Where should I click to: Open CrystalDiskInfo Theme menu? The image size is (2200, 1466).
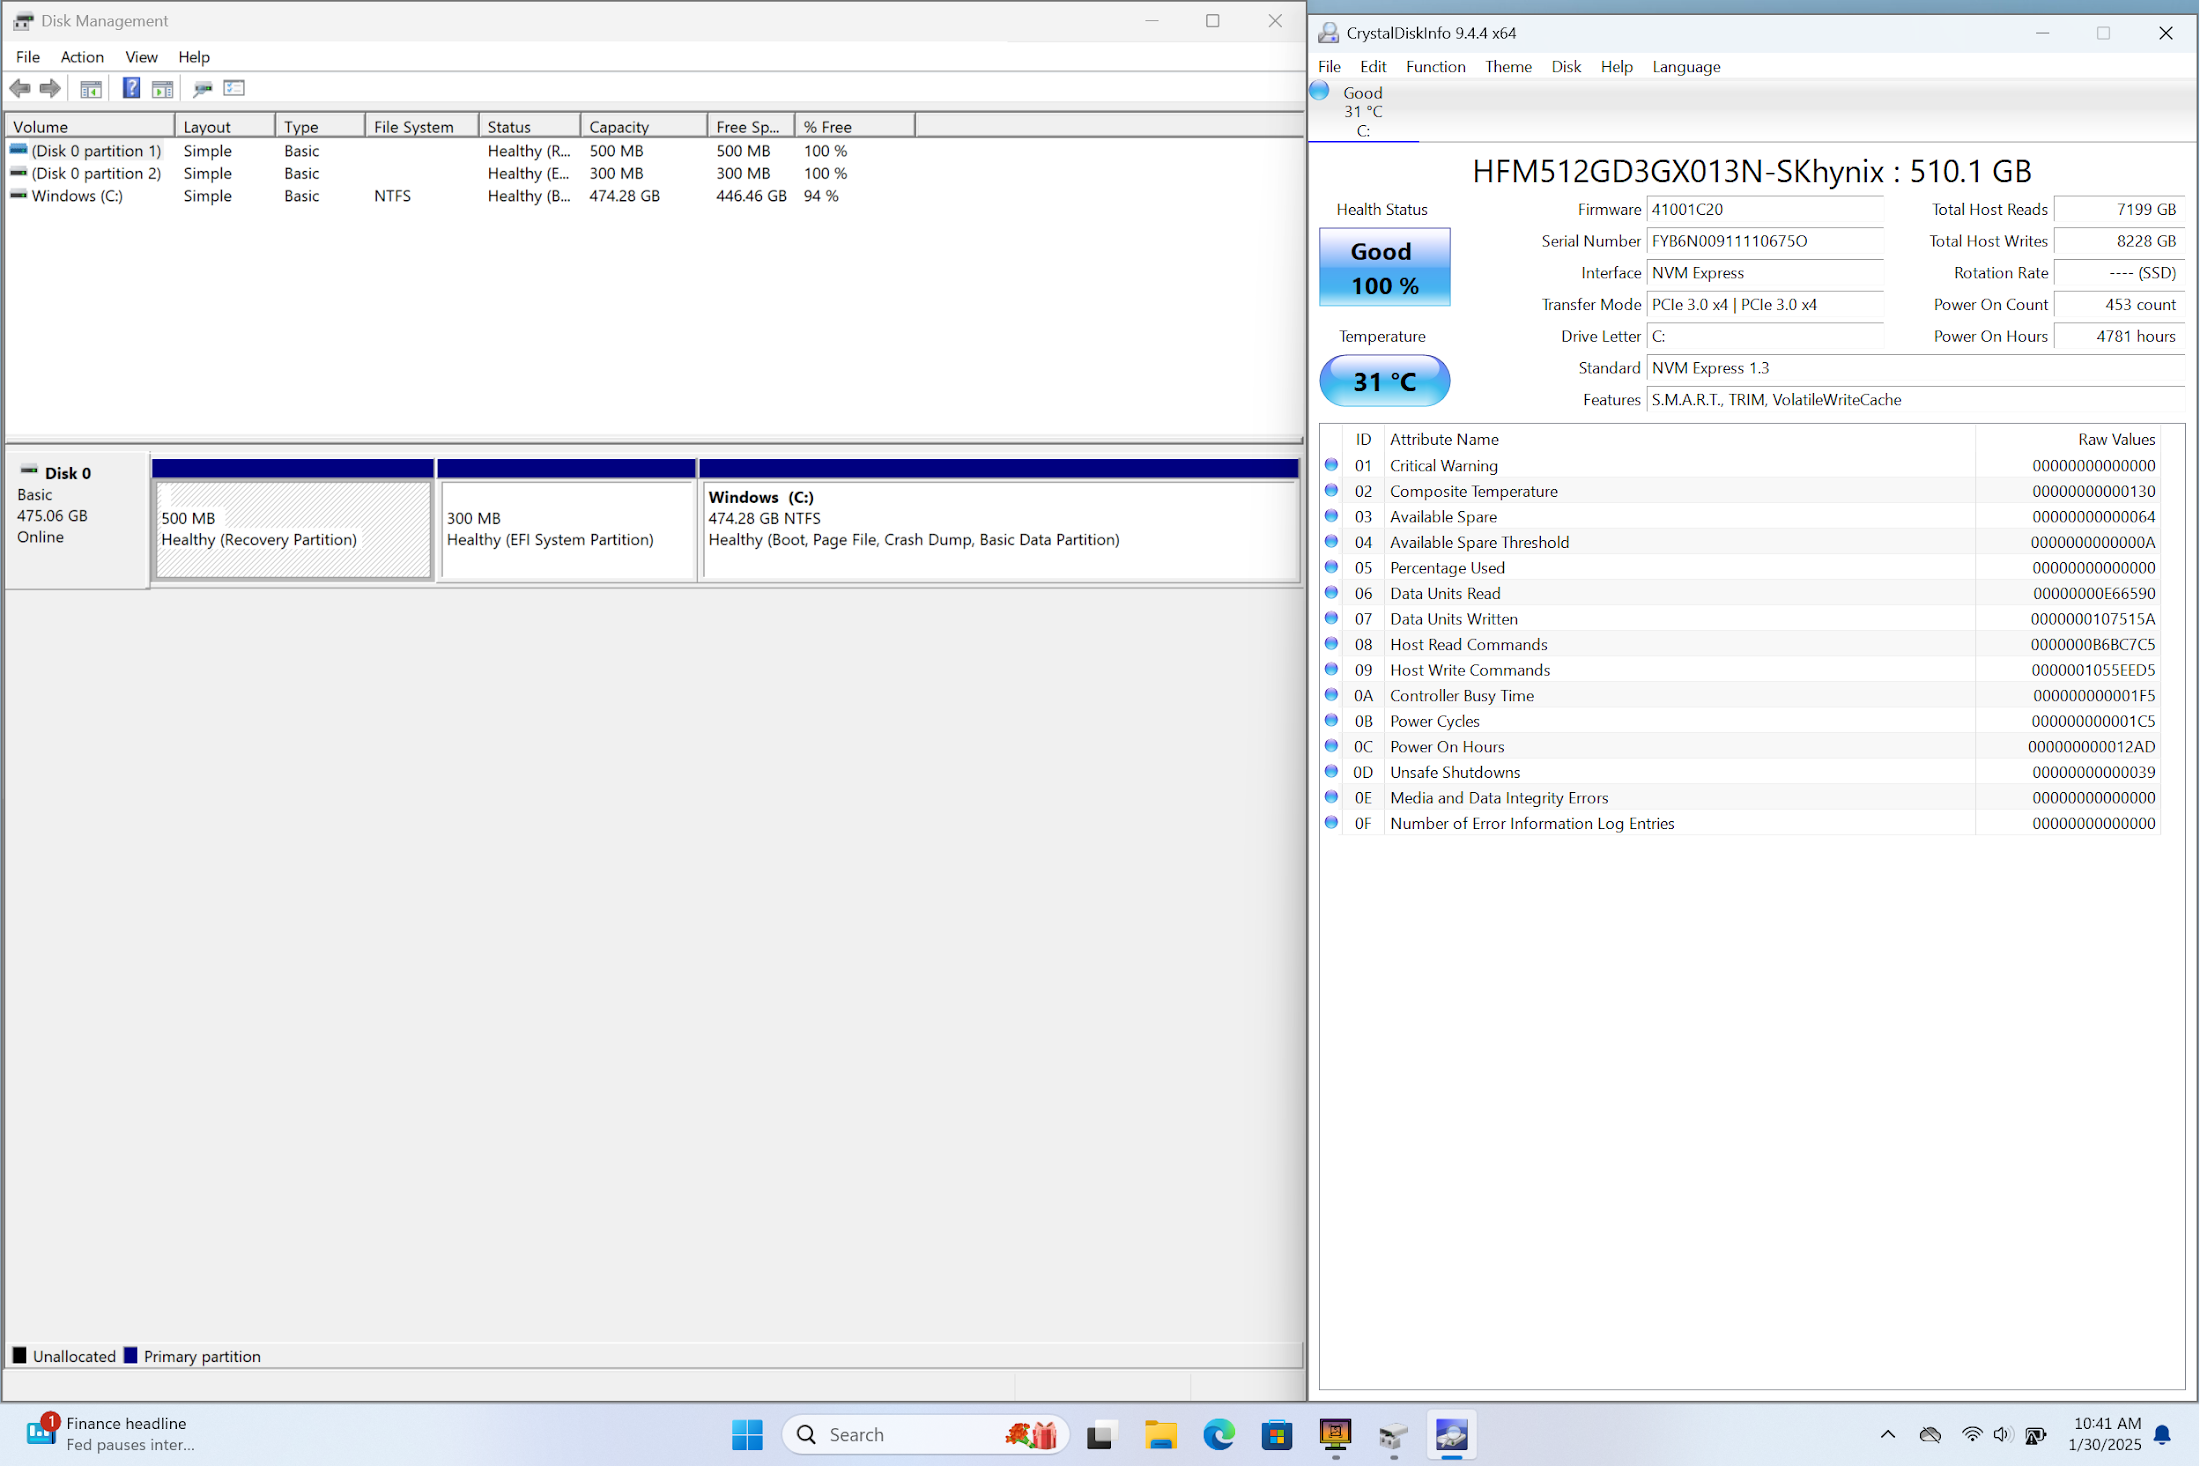coord(1508,66)
